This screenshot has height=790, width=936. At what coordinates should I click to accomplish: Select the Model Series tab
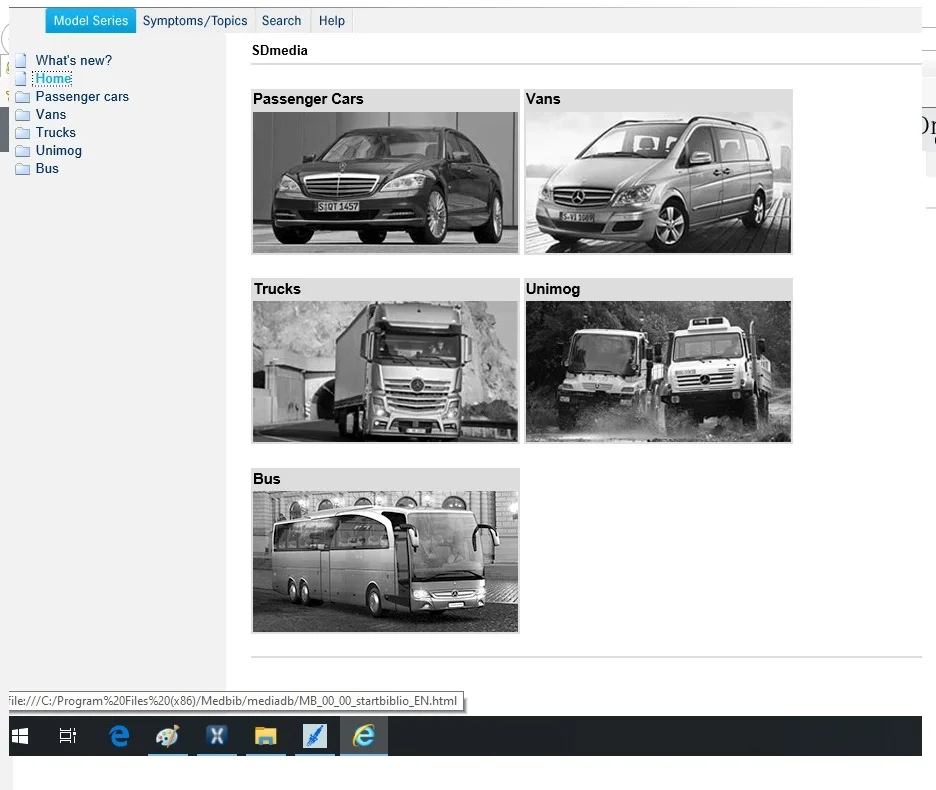pos(91,21)
